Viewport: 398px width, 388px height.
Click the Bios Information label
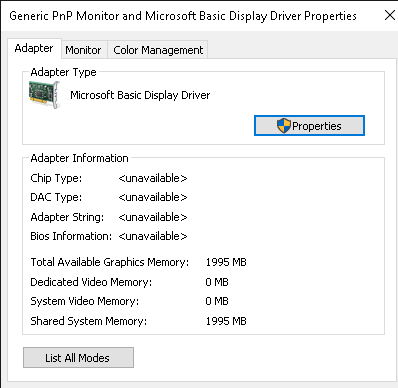tap(71, 236)
